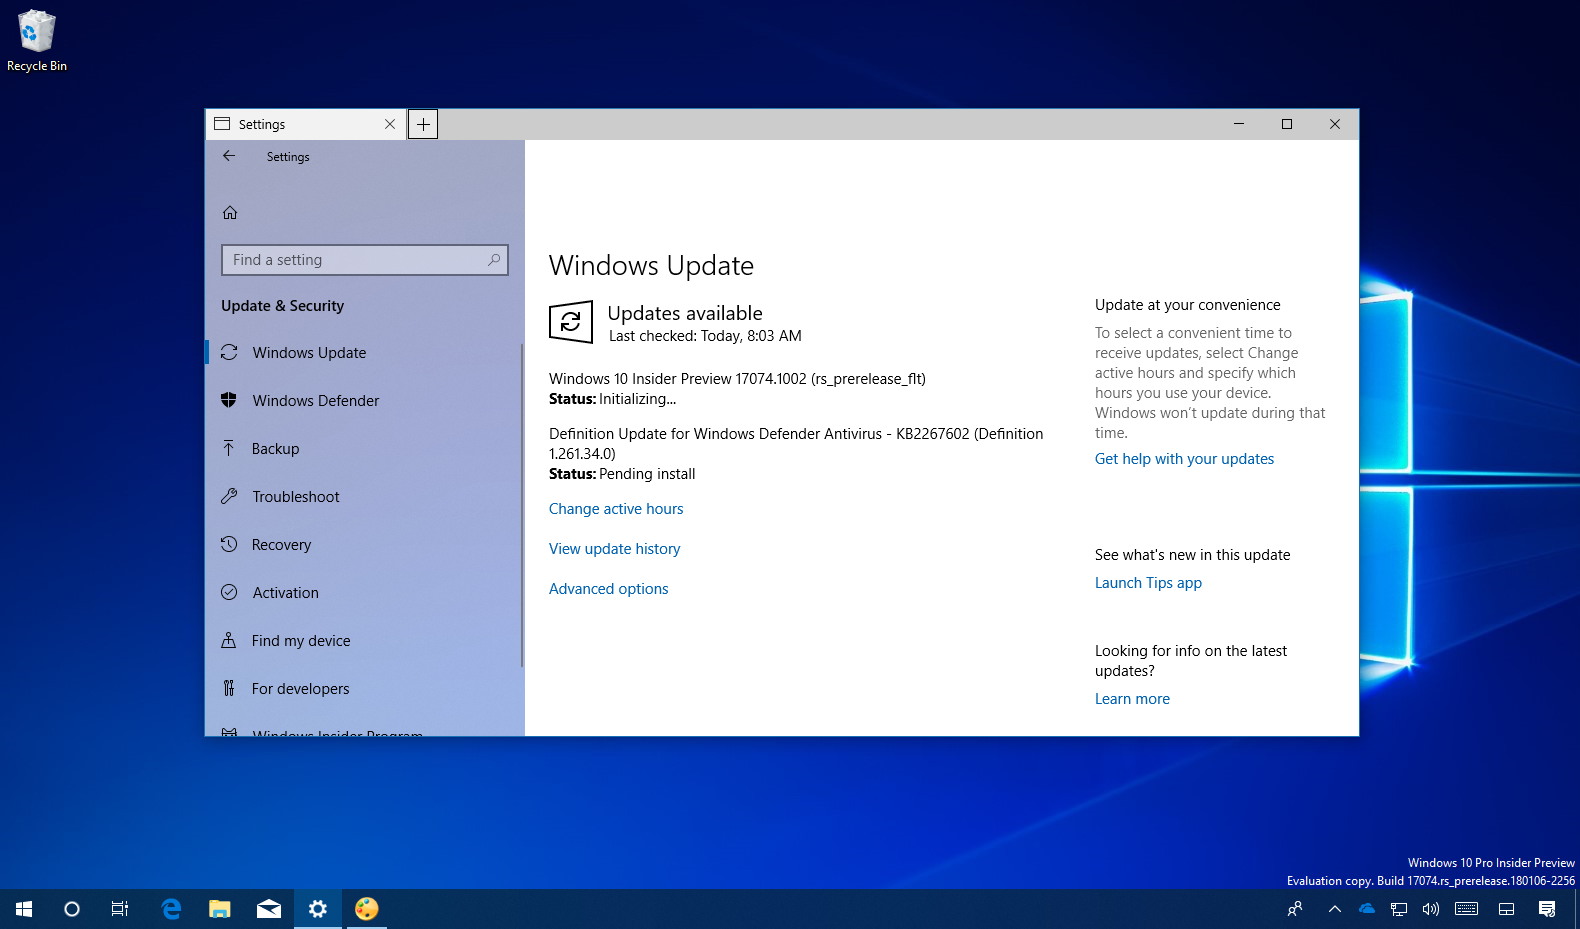Open the Mail app from the taskbar
Image resolution: width=1580 pixels, height=929 pixels.
269,909
